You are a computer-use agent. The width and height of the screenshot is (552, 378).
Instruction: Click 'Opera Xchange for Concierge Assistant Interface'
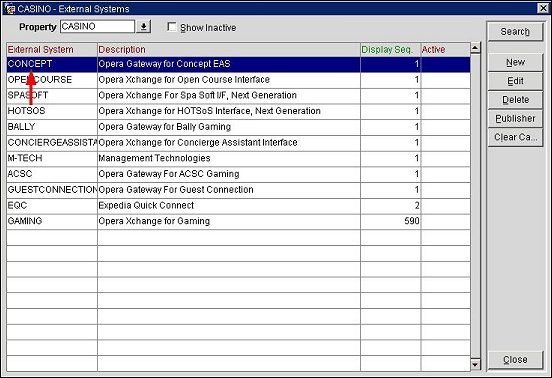(198, 143)
